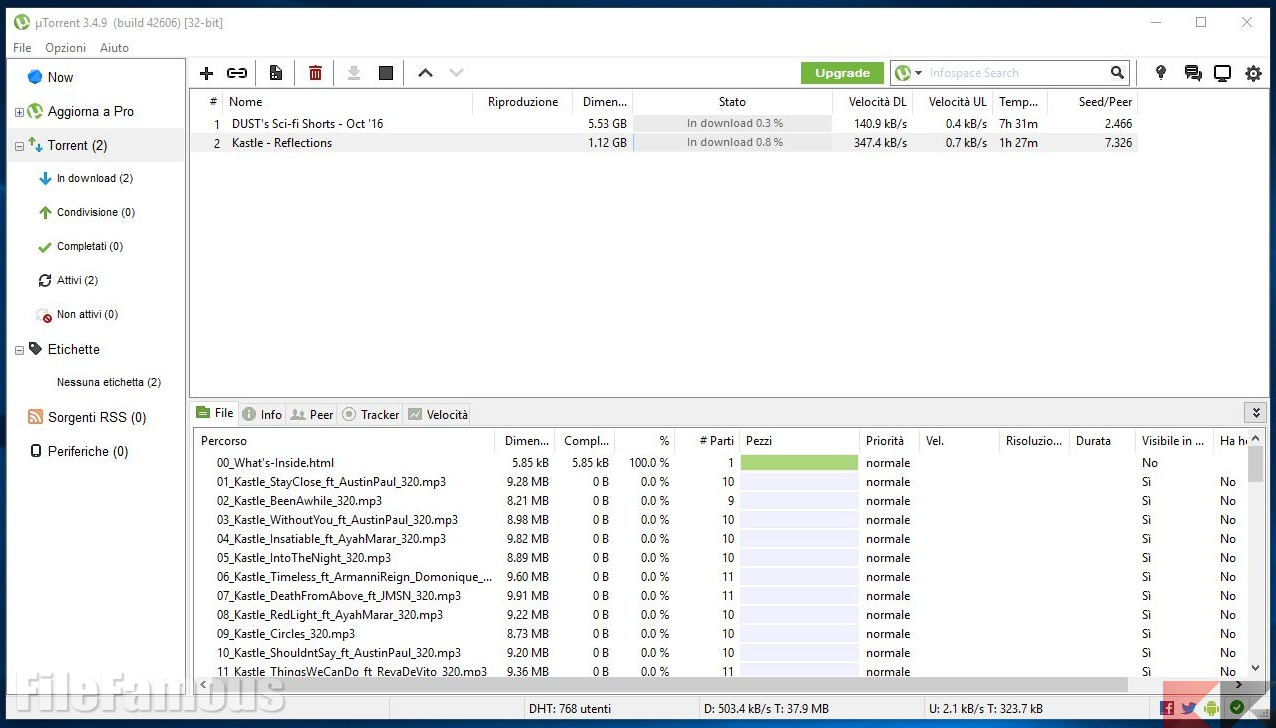
Task: Select Aggiorna a Pro in the sidebar
Action: tap(90, 111)
